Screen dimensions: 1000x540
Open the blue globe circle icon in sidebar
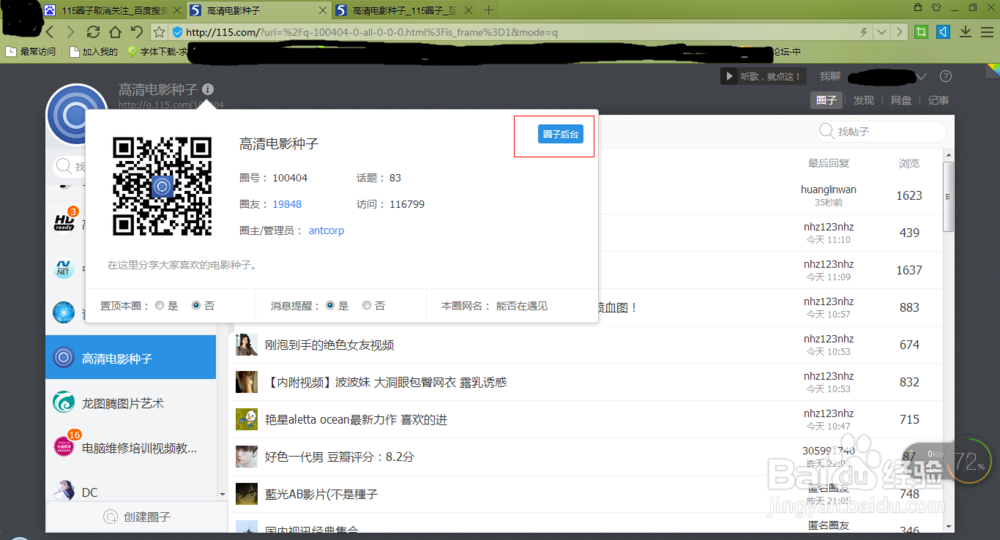pyautogui.click(x=63, y=312)
